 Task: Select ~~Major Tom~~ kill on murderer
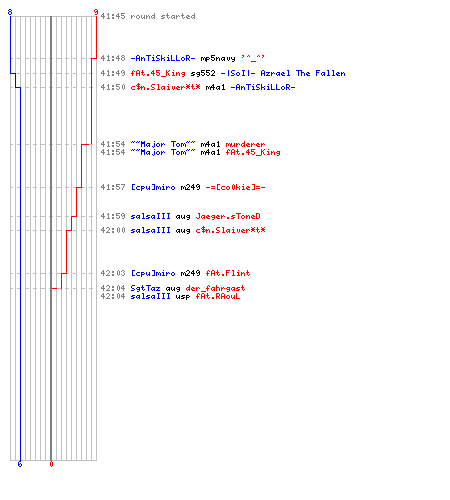[163, 144]
